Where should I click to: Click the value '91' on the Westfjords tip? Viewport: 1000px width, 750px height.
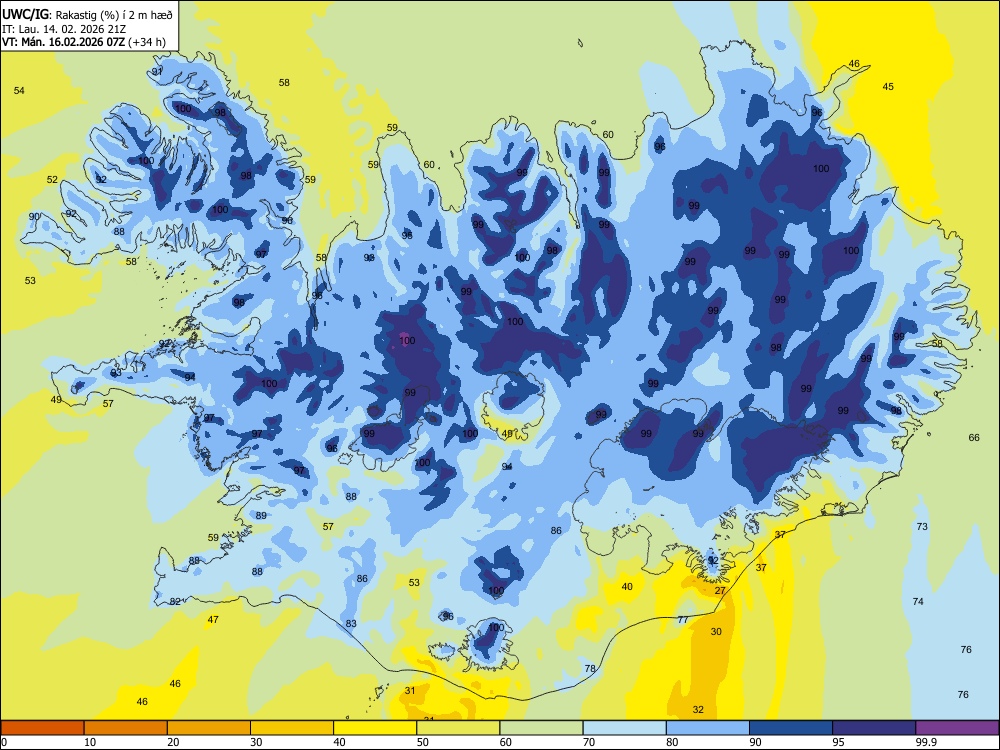click(157, 71)
